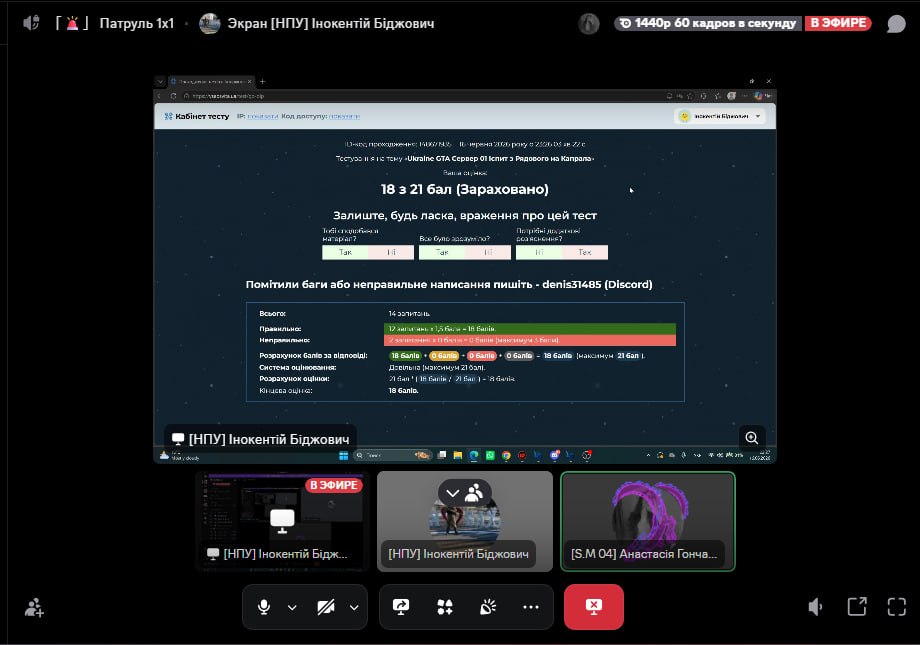
Task: Click the 18 з 21 бал result heading
Action: click(x=465, y=189)
